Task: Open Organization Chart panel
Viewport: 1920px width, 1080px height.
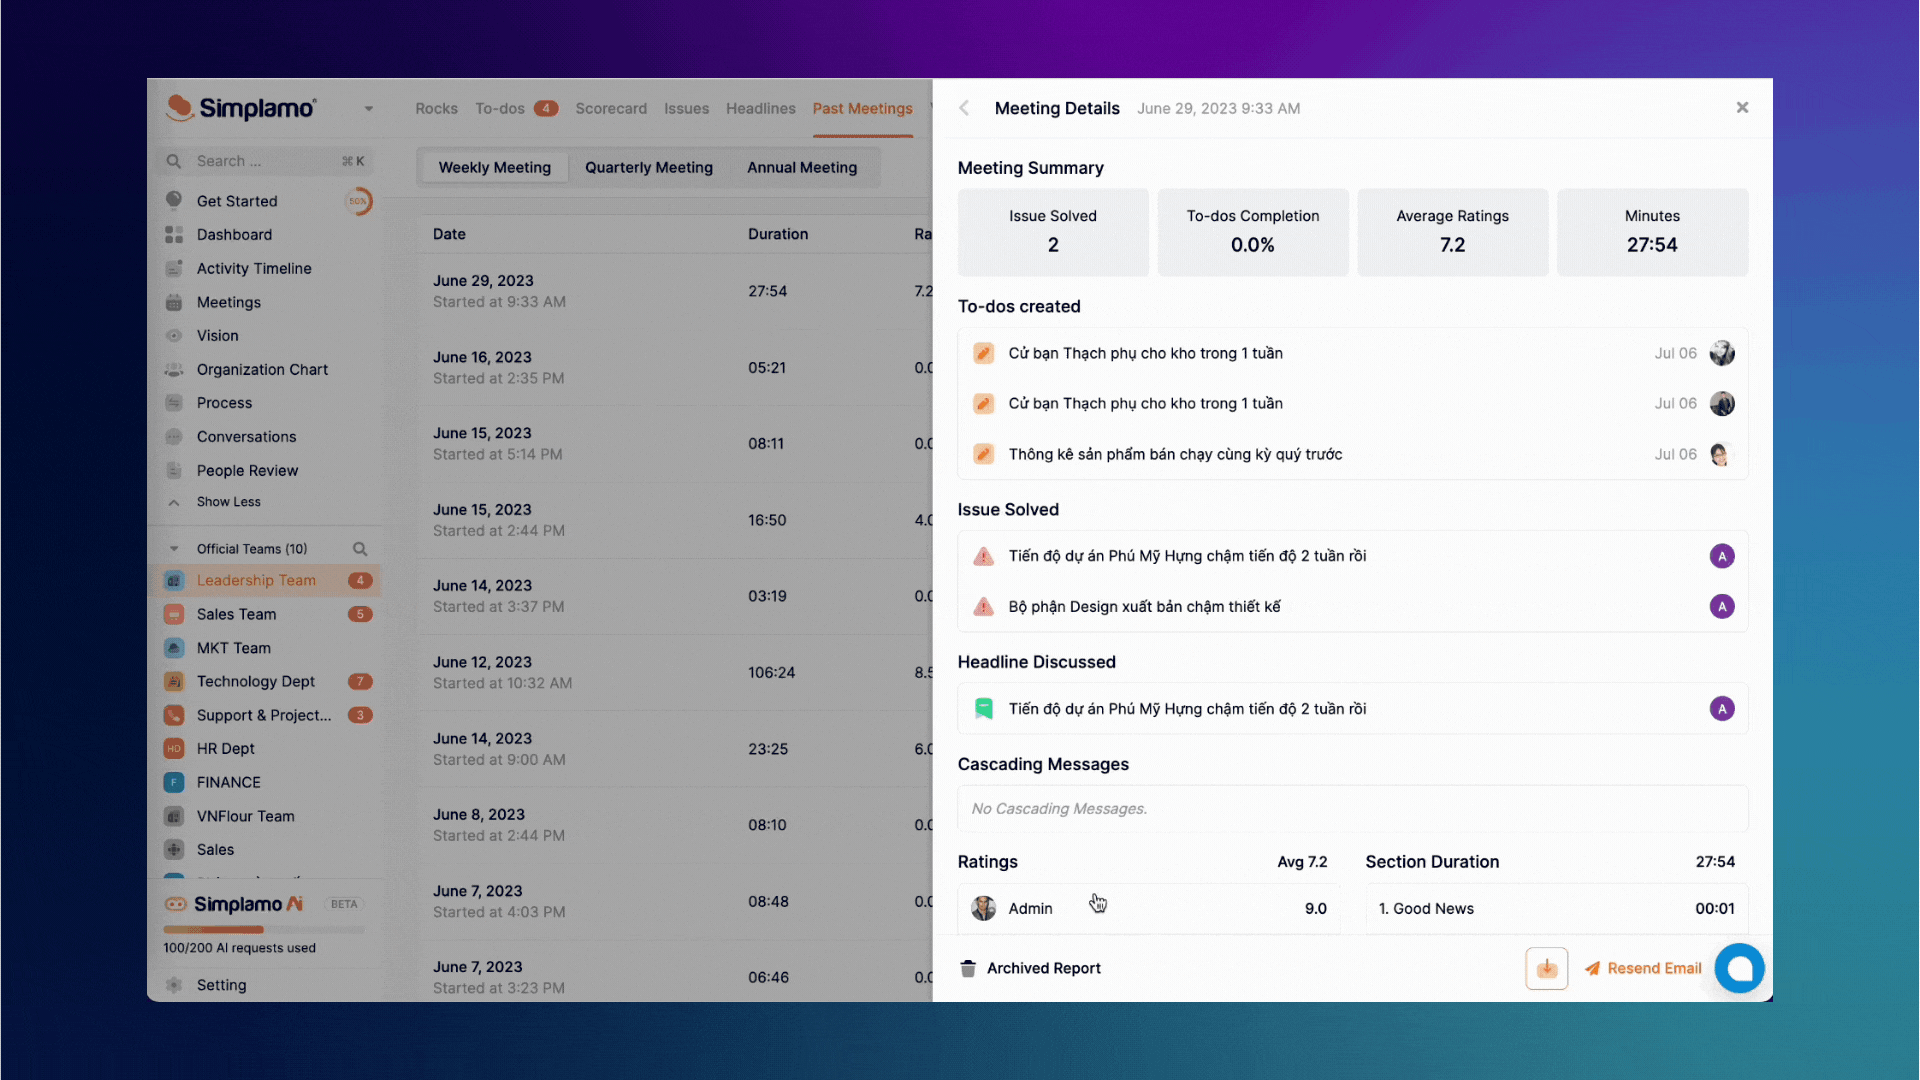Action: 261,368
